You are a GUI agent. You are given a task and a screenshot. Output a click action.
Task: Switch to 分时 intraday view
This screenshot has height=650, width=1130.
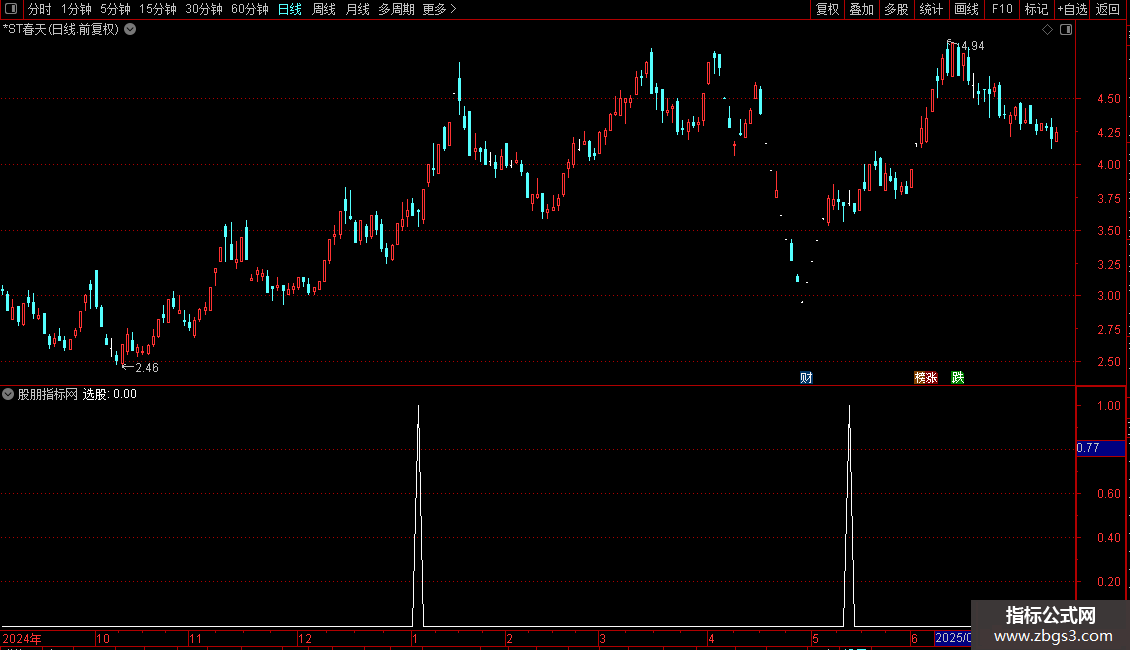pyautogui.click(x=40, y=9)
